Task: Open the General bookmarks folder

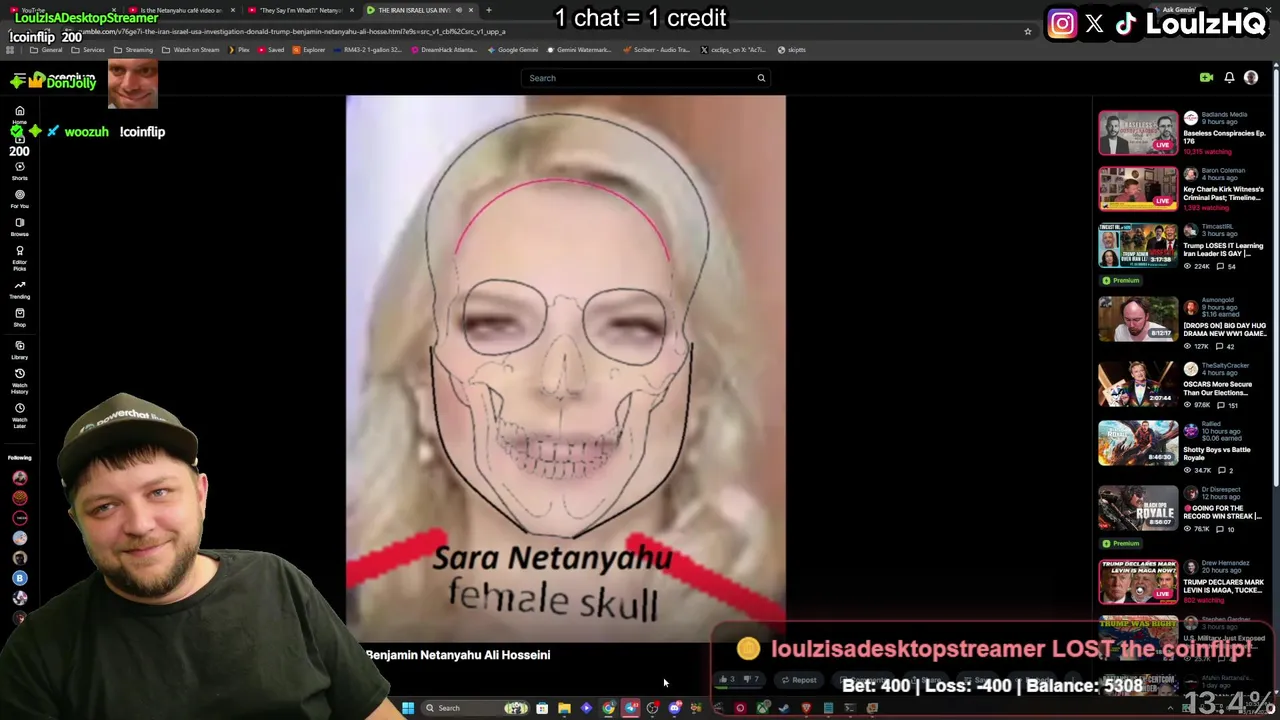Action: (46, 50)
